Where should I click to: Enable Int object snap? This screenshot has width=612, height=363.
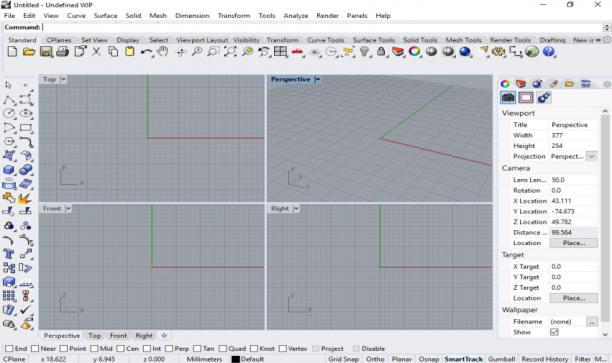(147, 349)
